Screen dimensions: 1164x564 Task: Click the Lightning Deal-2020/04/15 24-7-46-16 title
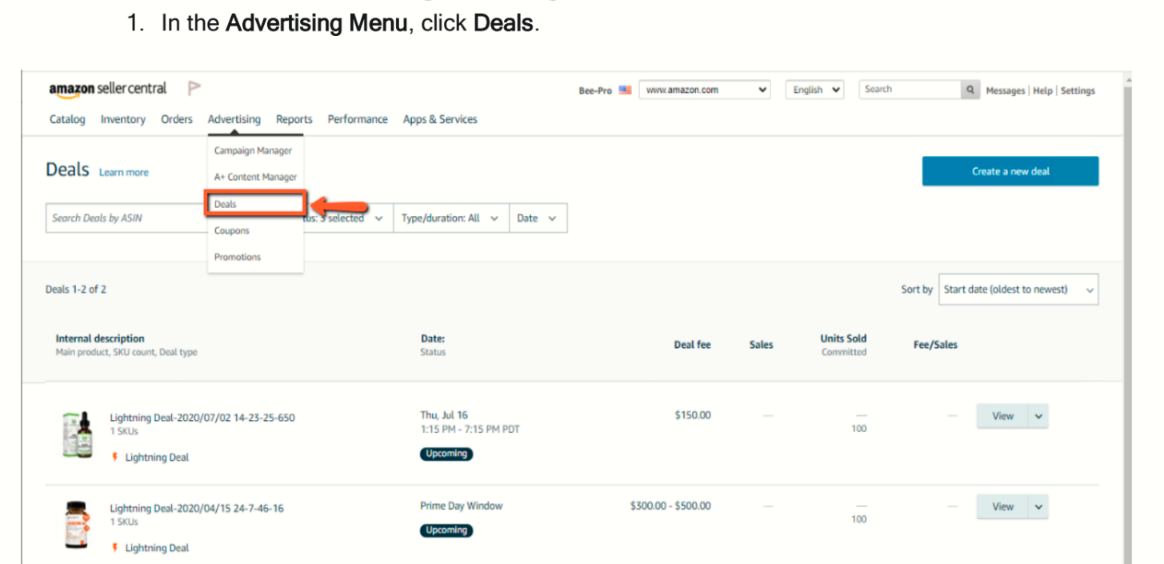pyautogui.click(x=197, y=508)
